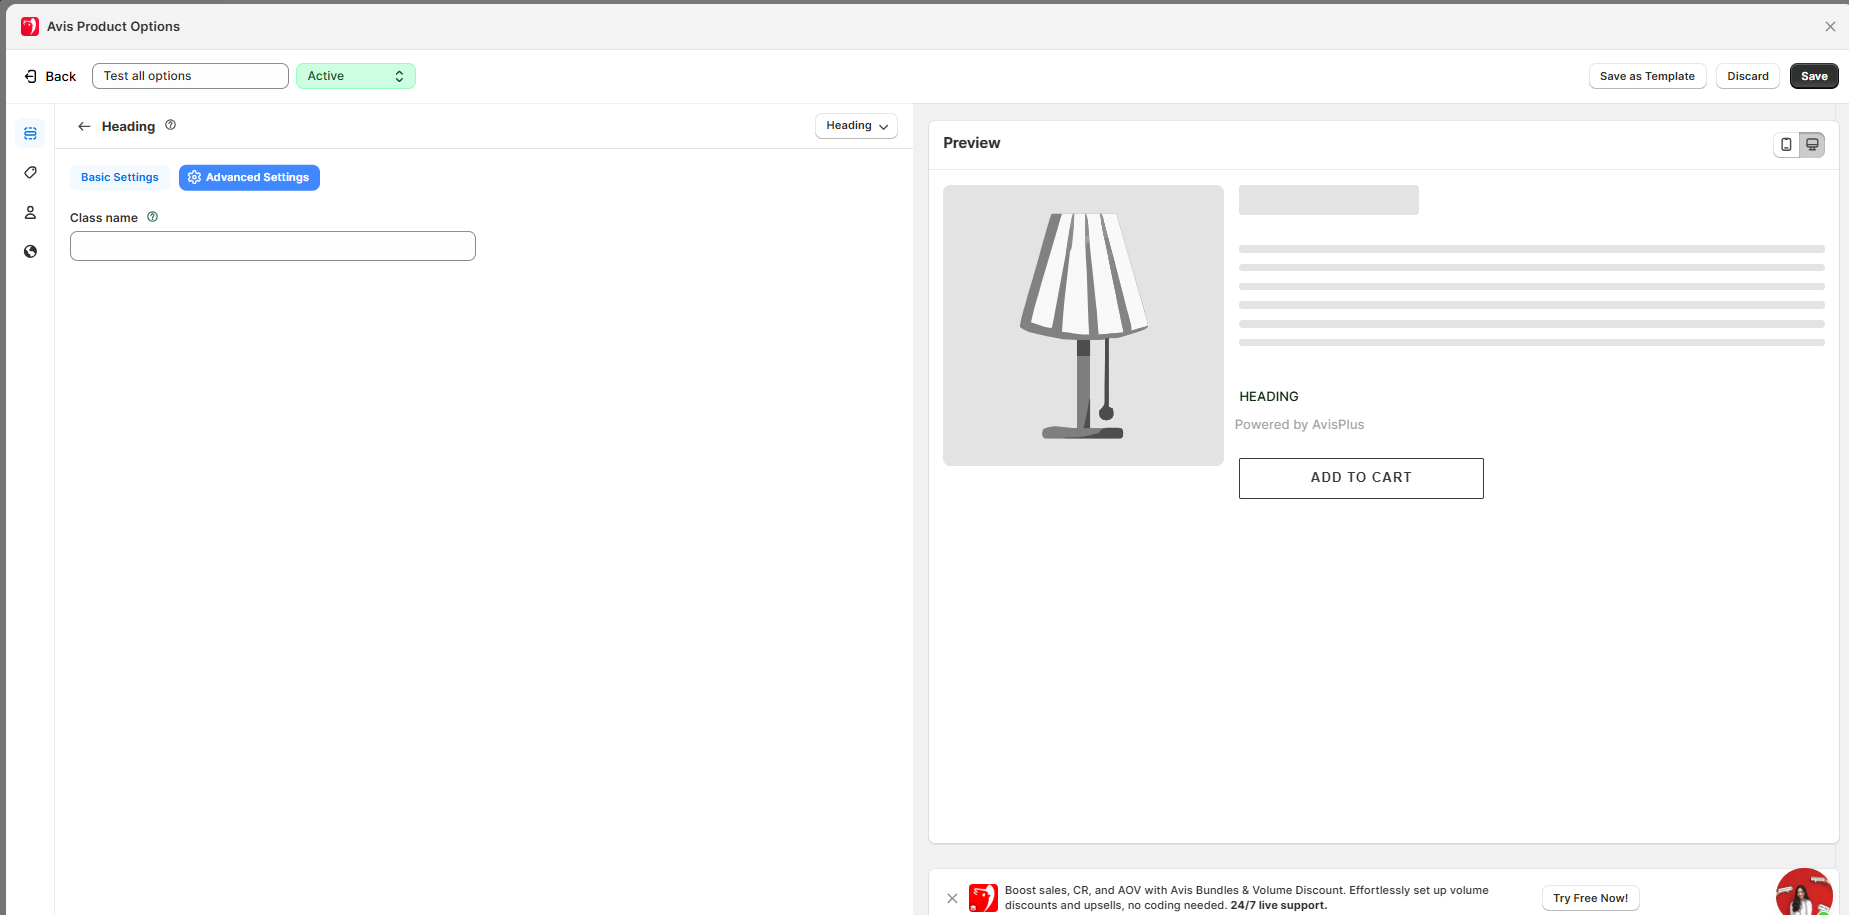The image size is (1849, 915).
Task: Click Save as Template
Action: pos(1646,76)
